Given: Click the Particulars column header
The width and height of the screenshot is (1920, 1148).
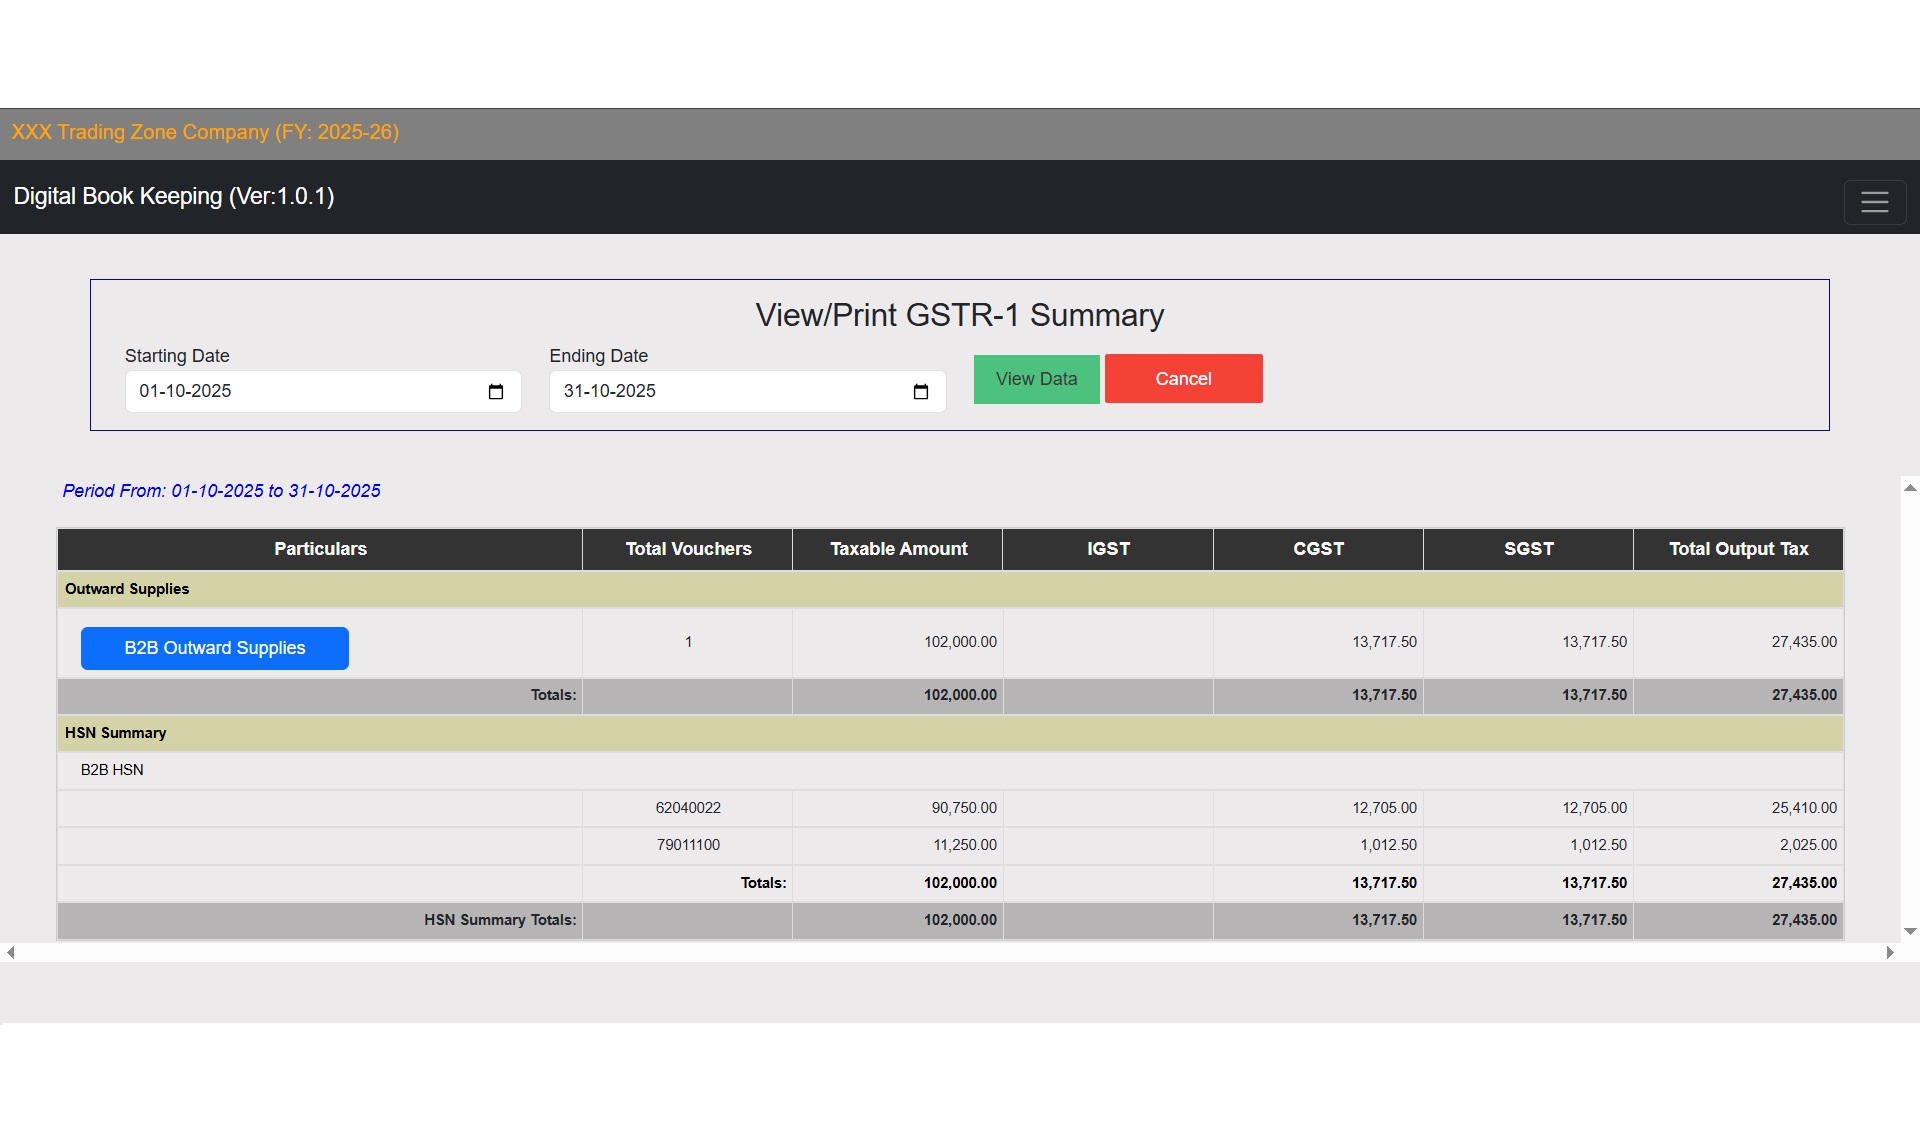Looking at the screenshot, I should (320, 549).
